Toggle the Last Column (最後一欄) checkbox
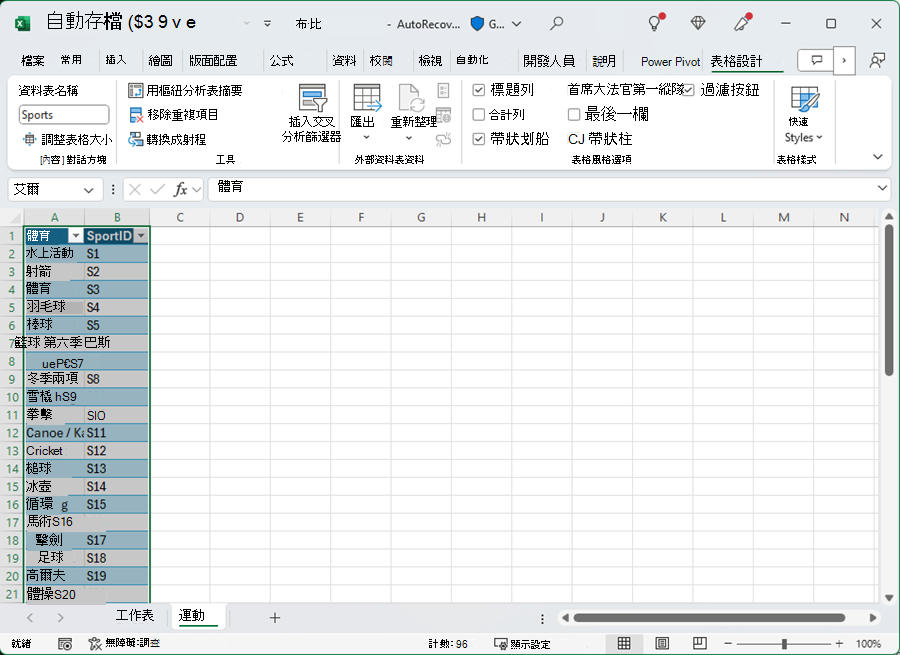 [x=574, y=114]
